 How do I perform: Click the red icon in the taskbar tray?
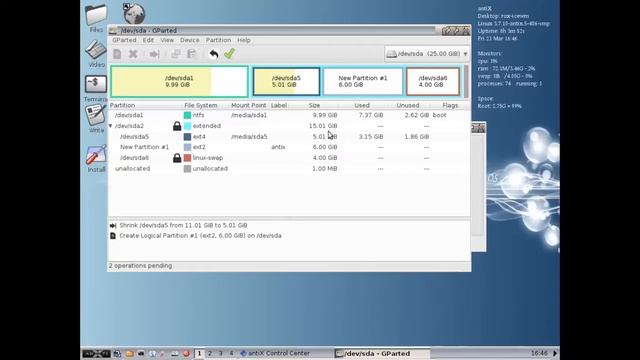186,353
